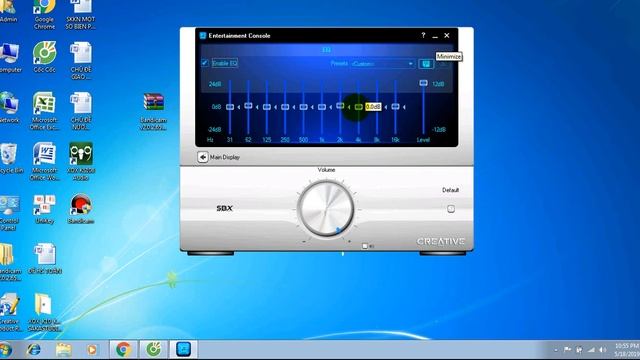Click the reset arrow beside 250 Hz slider
Screen dimensions: 640x360
tap(294, 107)
